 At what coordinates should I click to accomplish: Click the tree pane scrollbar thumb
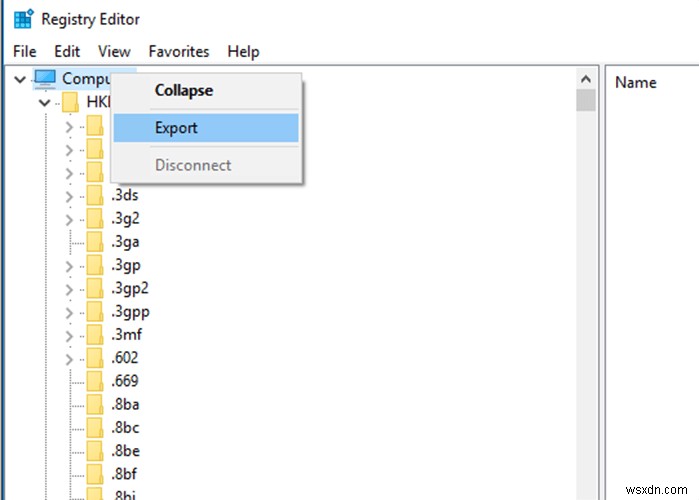(586, 100)
